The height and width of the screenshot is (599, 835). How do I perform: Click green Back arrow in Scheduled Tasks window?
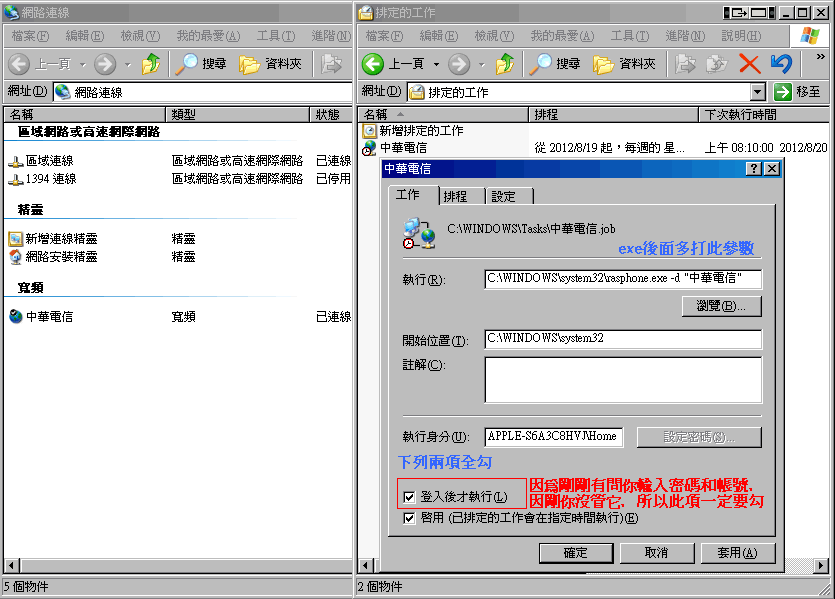(x=373, y=64)
